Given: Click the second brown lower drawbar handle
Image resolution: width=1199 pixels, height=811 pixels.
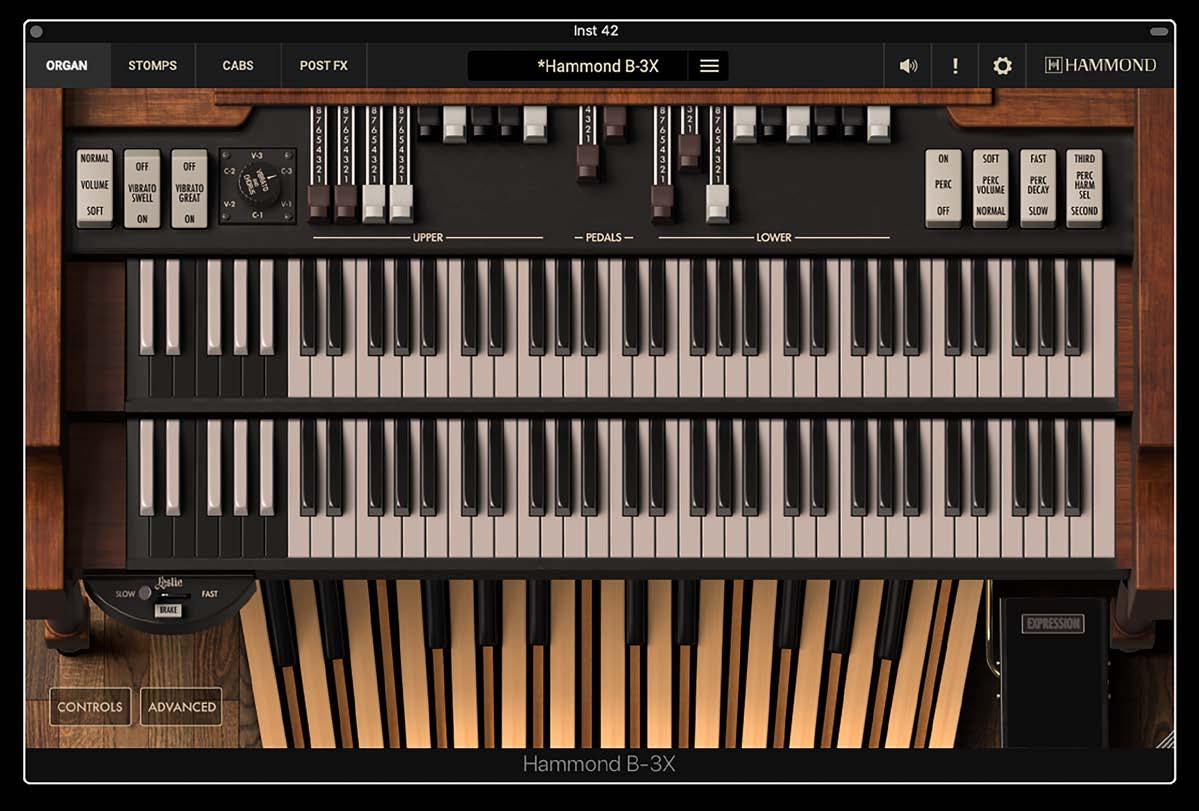Looking at the screenshot, I should [690, 153].
